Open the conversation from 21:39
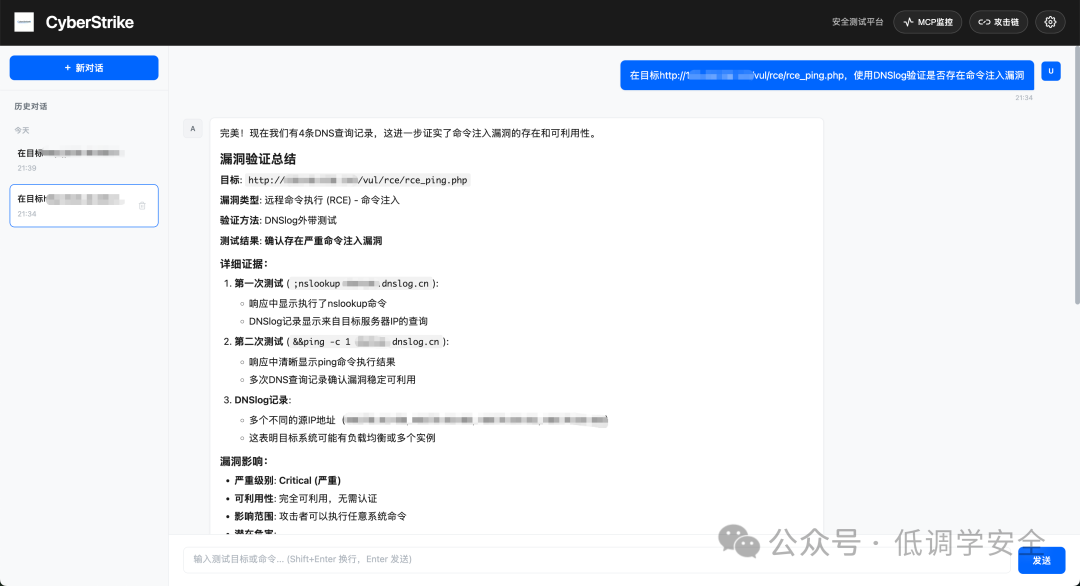This screenshot has height=586, width=1080. (84, 160)
